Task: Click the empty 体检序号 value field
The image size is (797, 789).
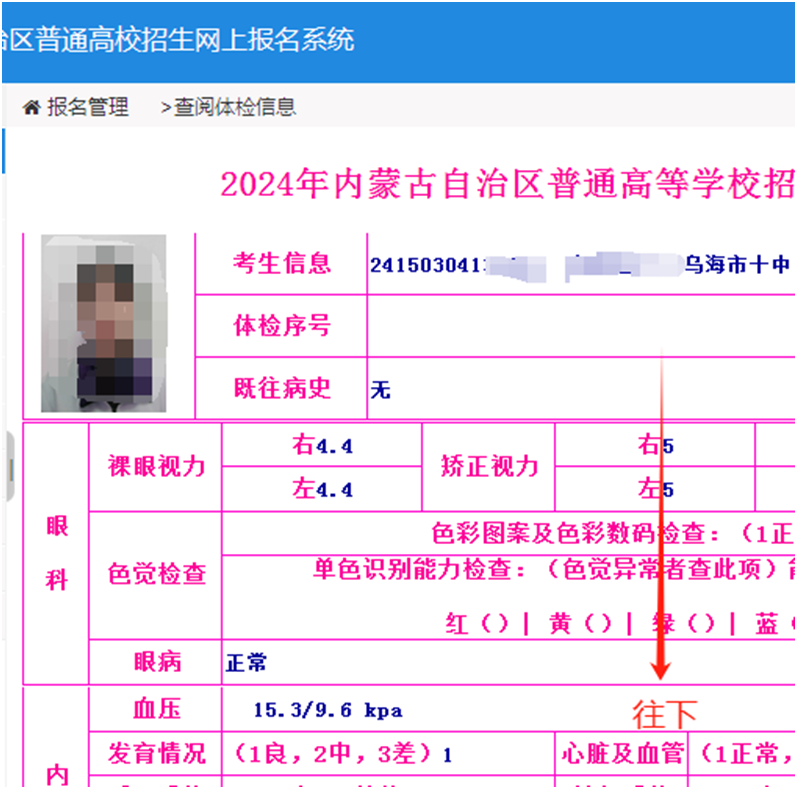Action: tap(580, 326)
